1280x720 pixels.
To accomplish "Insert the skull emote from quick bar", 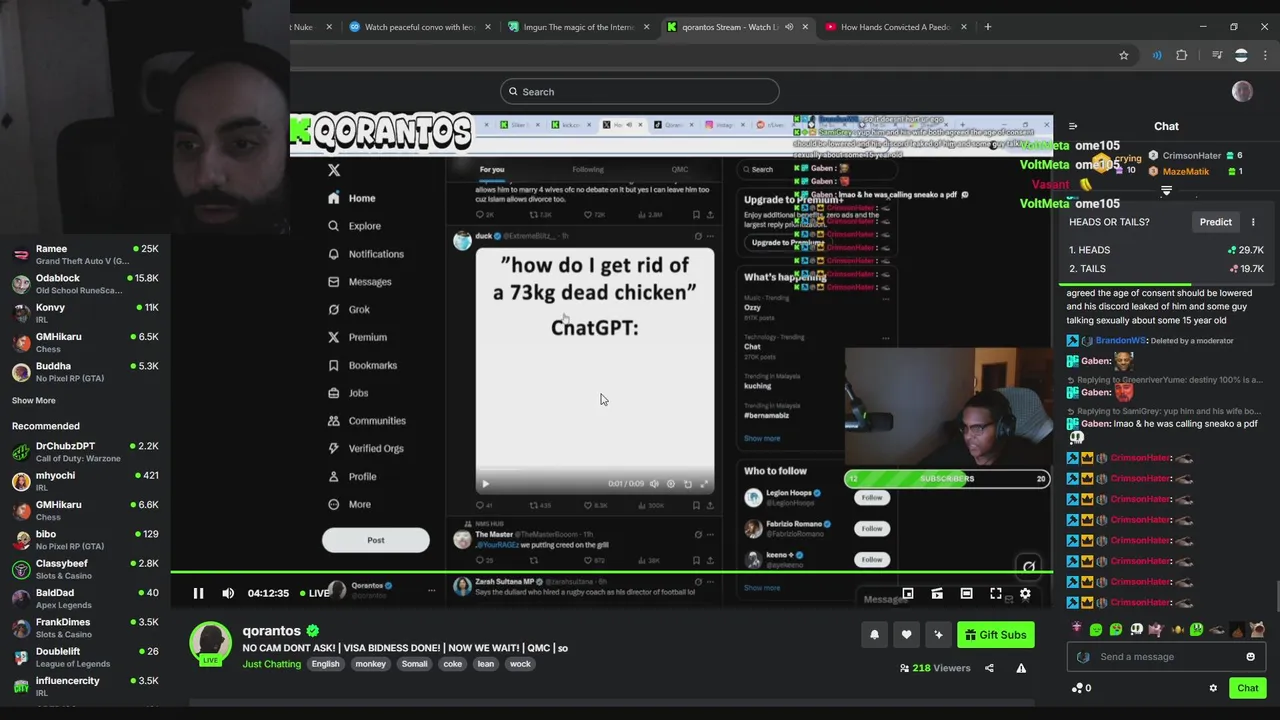I will [1136, 630].
